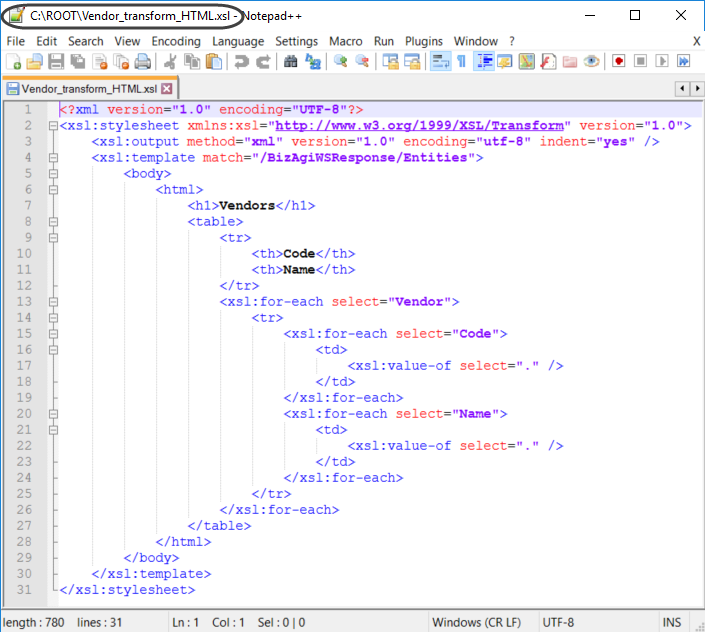Toggle monitoring eye icon

(x=591, y=62)
